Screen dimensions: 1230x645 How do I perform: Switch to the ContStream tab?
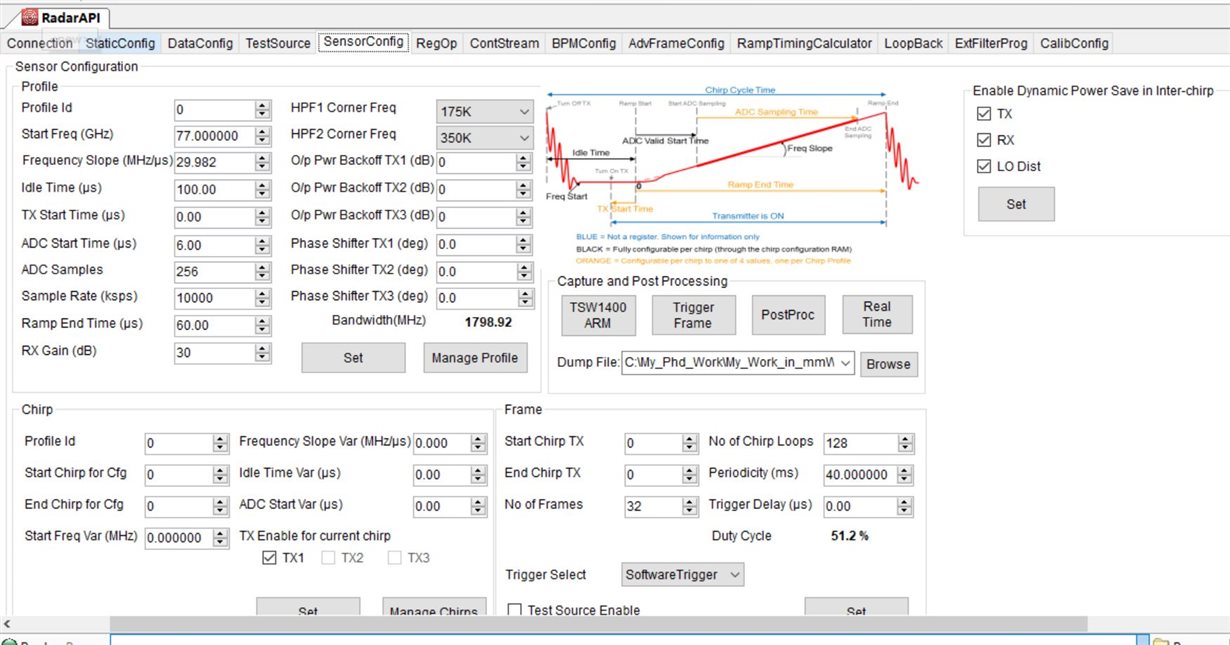[504, 43]
